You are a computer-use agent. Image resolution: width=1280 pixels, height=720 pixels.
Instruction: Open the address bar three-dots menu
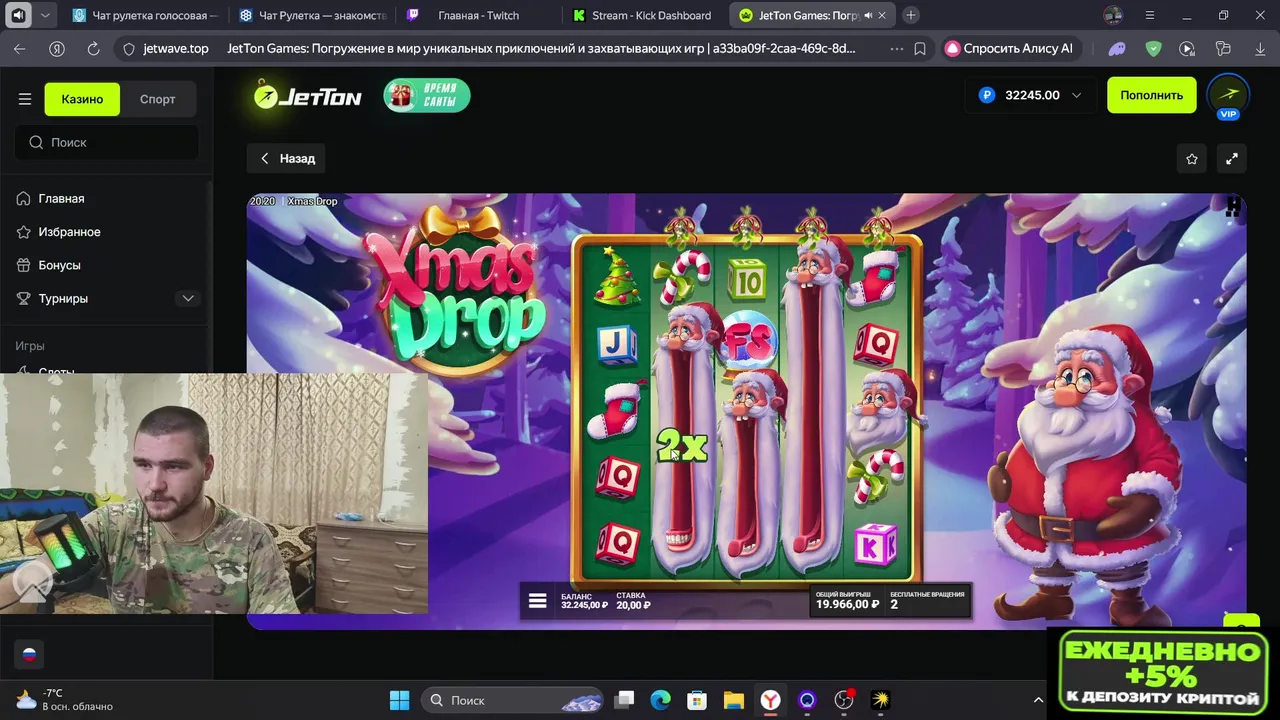click(x=896, y=48)
